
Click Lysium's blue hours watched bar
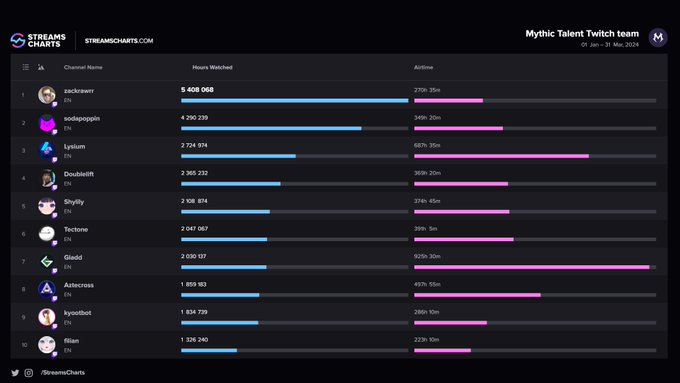point(239,156)
